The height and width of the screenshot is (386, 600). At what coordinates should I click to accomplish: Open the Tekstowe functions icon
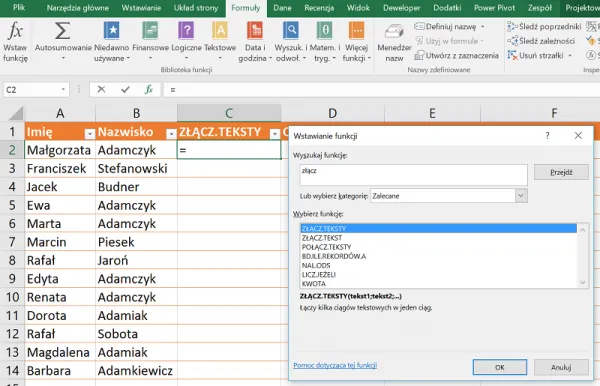(x=220, y=31)
